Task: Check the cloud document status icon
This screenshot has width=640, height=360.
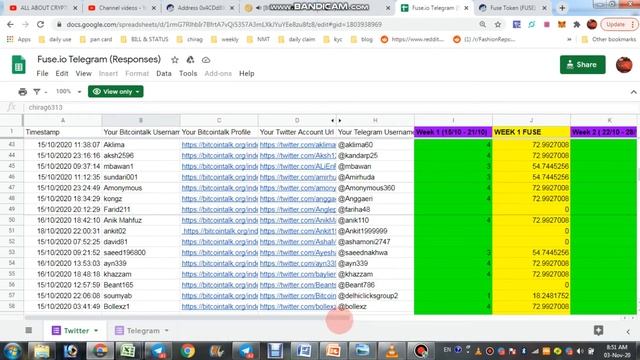Action: (206, 60)
